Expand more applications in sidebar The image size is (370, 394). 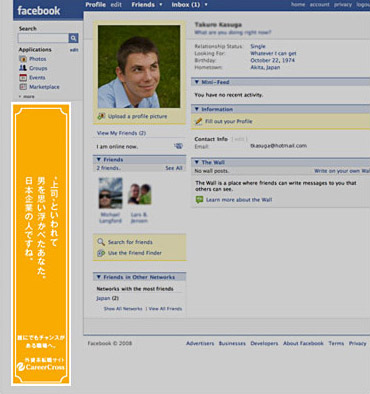point(27,96)
